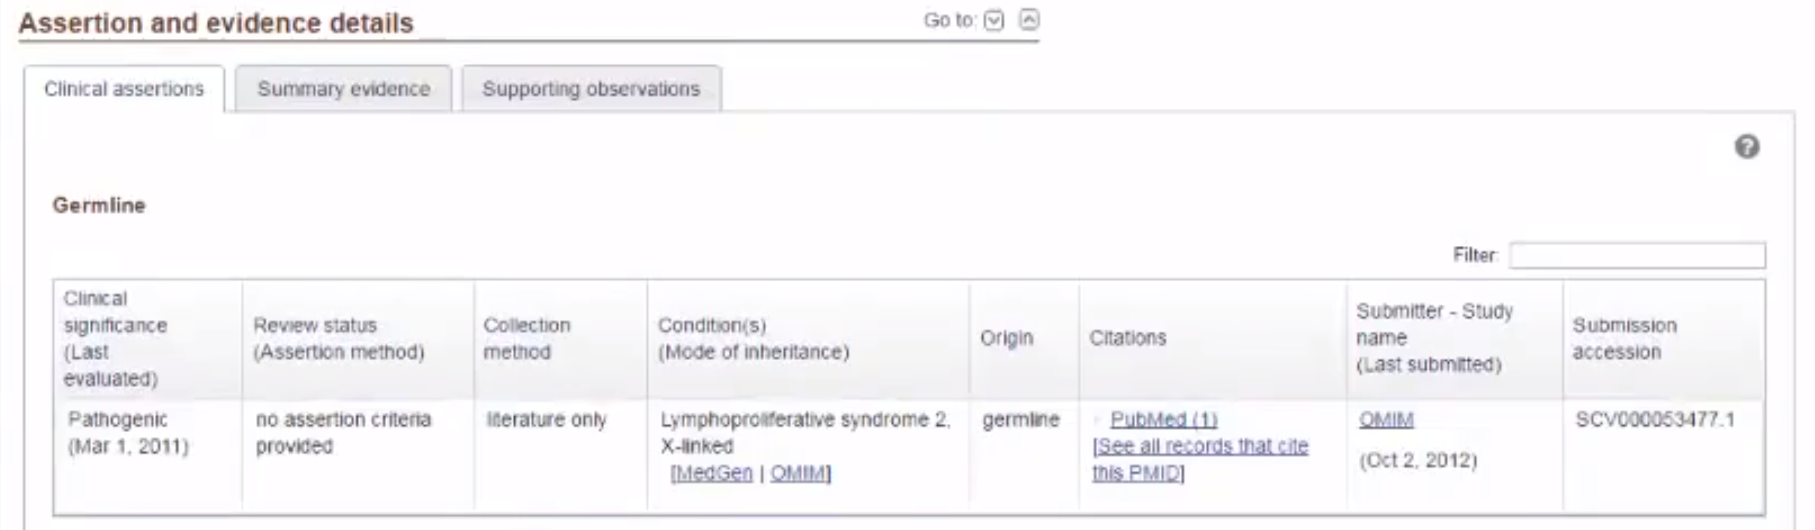Open the help question mark icon
This screenshot has height=530, width=1815.
pos(1746,147)
